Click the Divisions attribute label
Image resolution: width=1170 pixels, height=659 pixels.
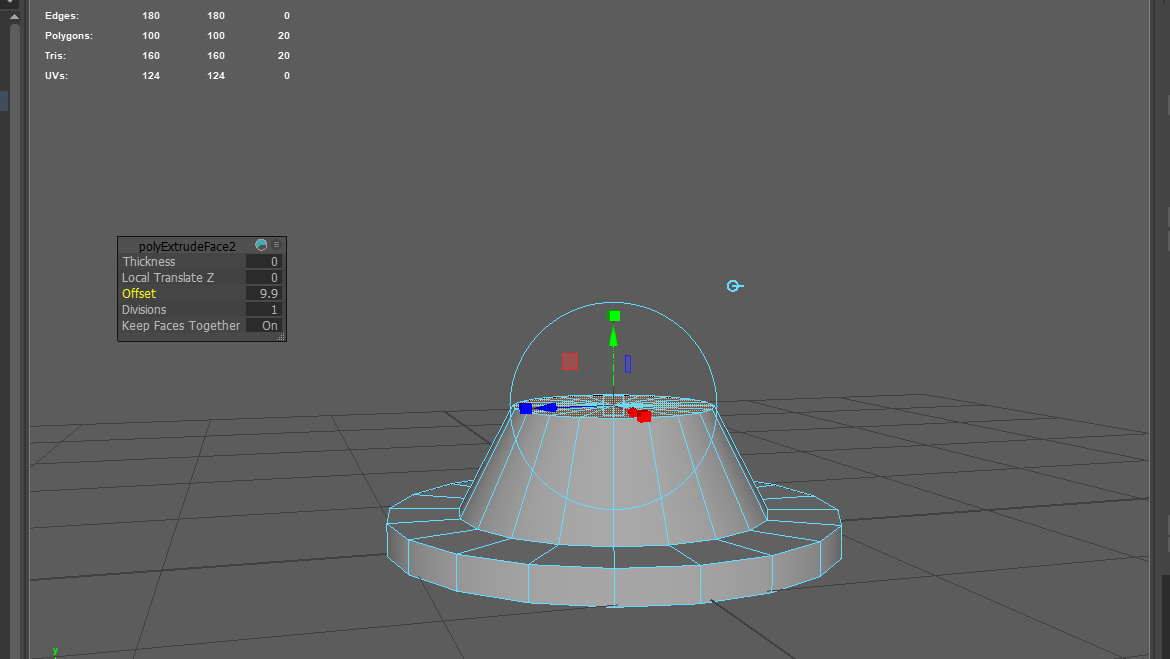tap(147, 310)
